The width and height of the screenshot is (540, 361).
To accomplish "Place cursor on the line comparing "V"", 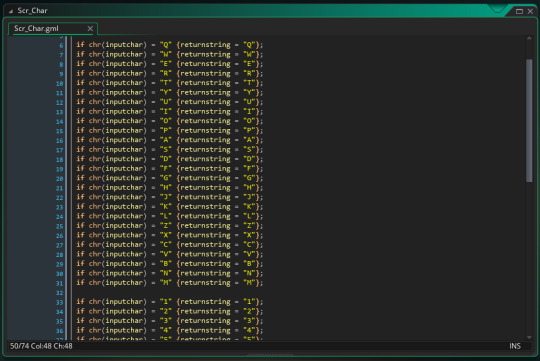I will pos(169,254).
